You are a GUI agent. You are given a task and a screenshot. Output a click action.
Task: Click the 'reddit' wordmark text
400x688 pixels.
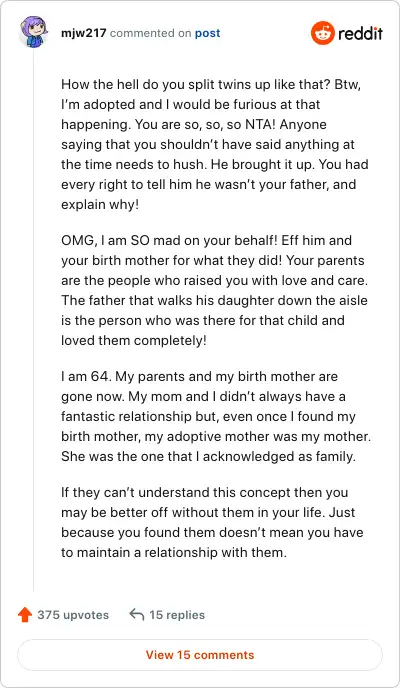coord(361,33)
